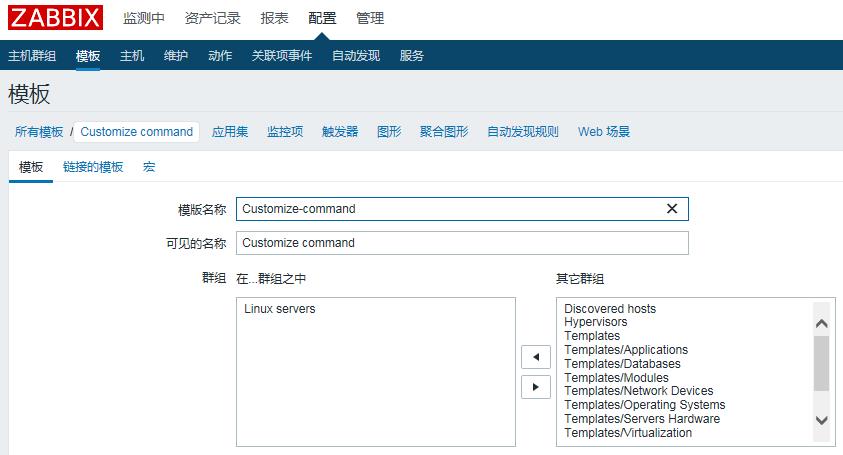
Task: Switch to the 宏 tab
Action: click(149, 167)
